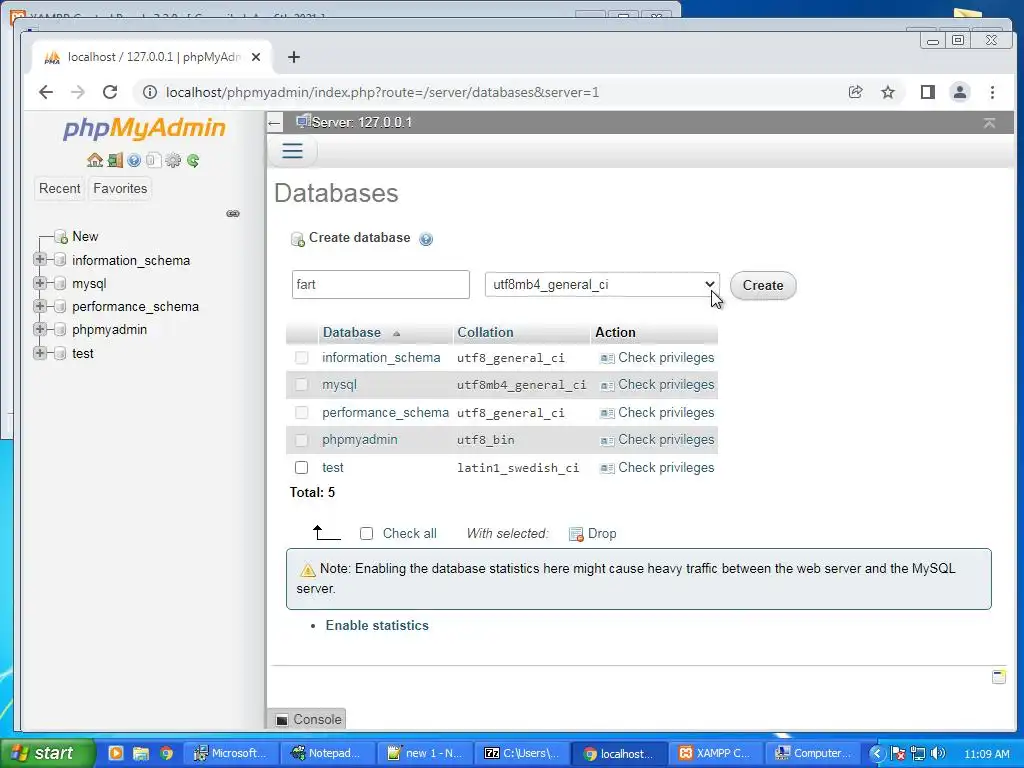Screen dimensions: 1024x768
Task: Open new browser tab with plus
Action: click(x=294, y=57)
